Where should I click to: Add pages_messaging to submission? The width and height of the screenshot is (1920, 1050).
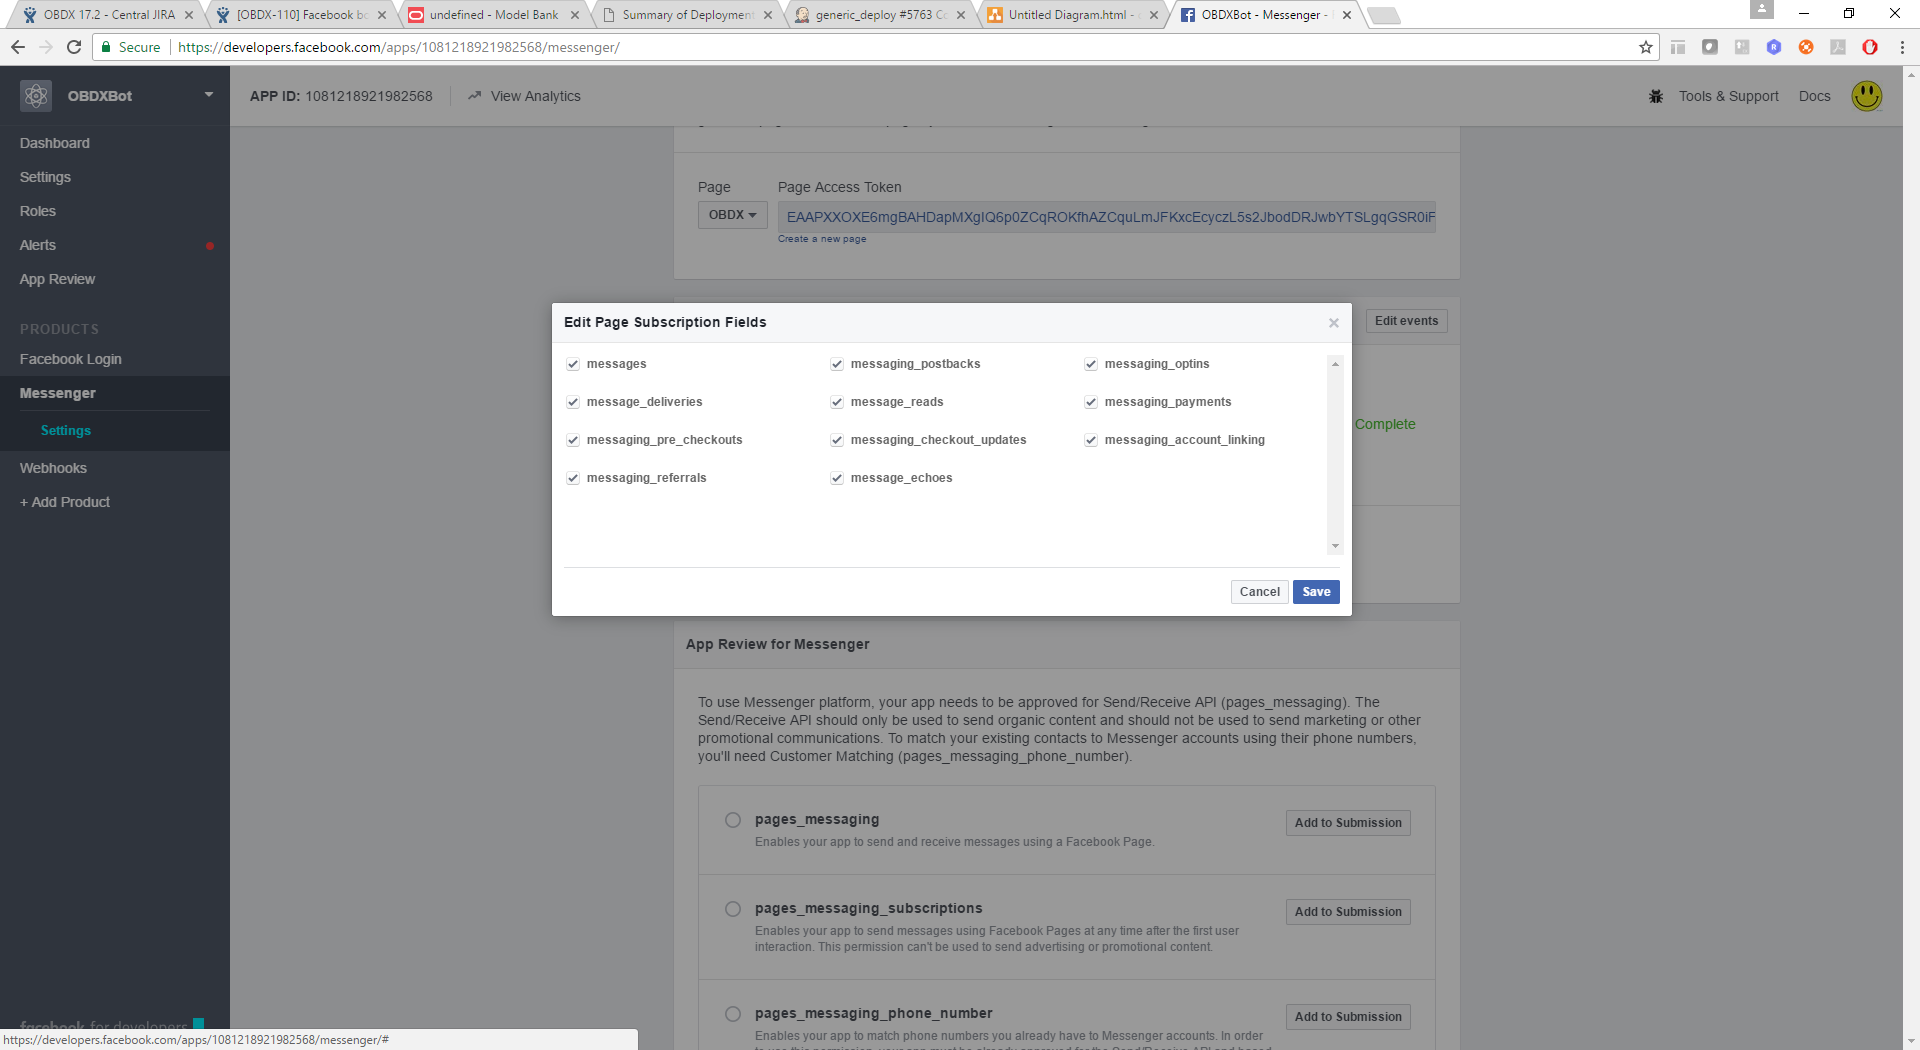[x=1348, y=823]
